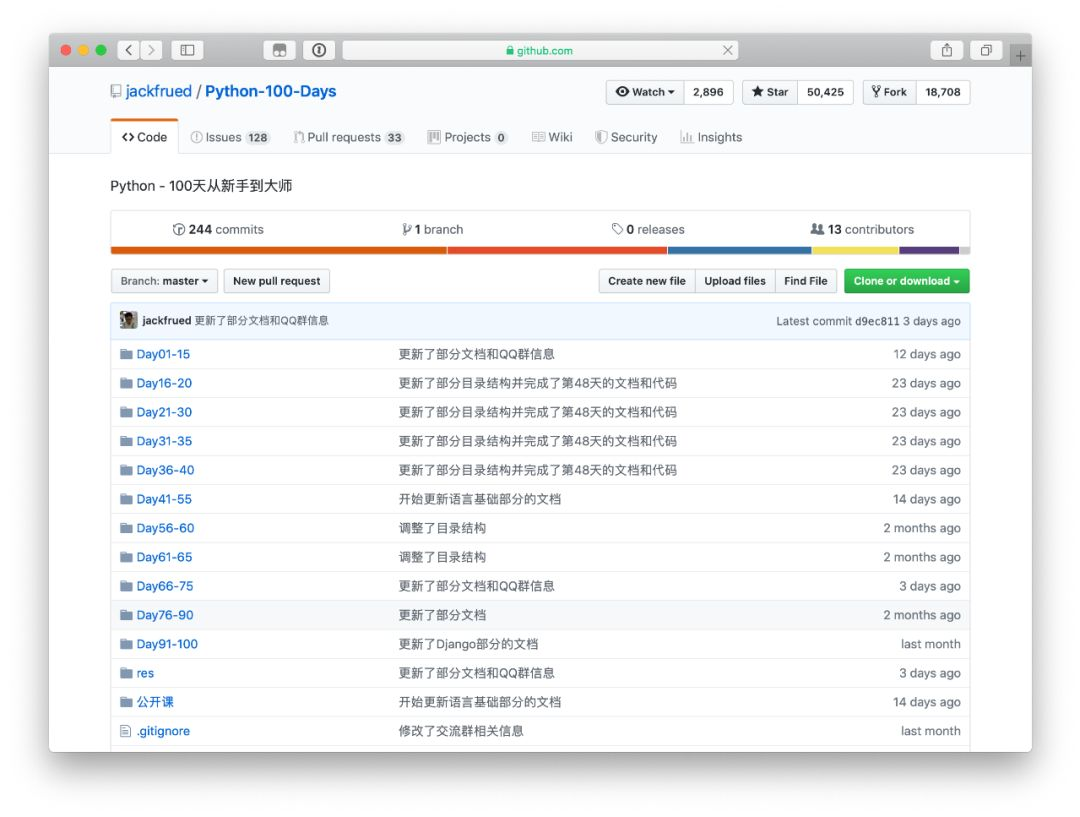The width and height of the screenshot is (1080, 817).
Task: View the 2,896 watchers count
Action: tap(708, 92)
